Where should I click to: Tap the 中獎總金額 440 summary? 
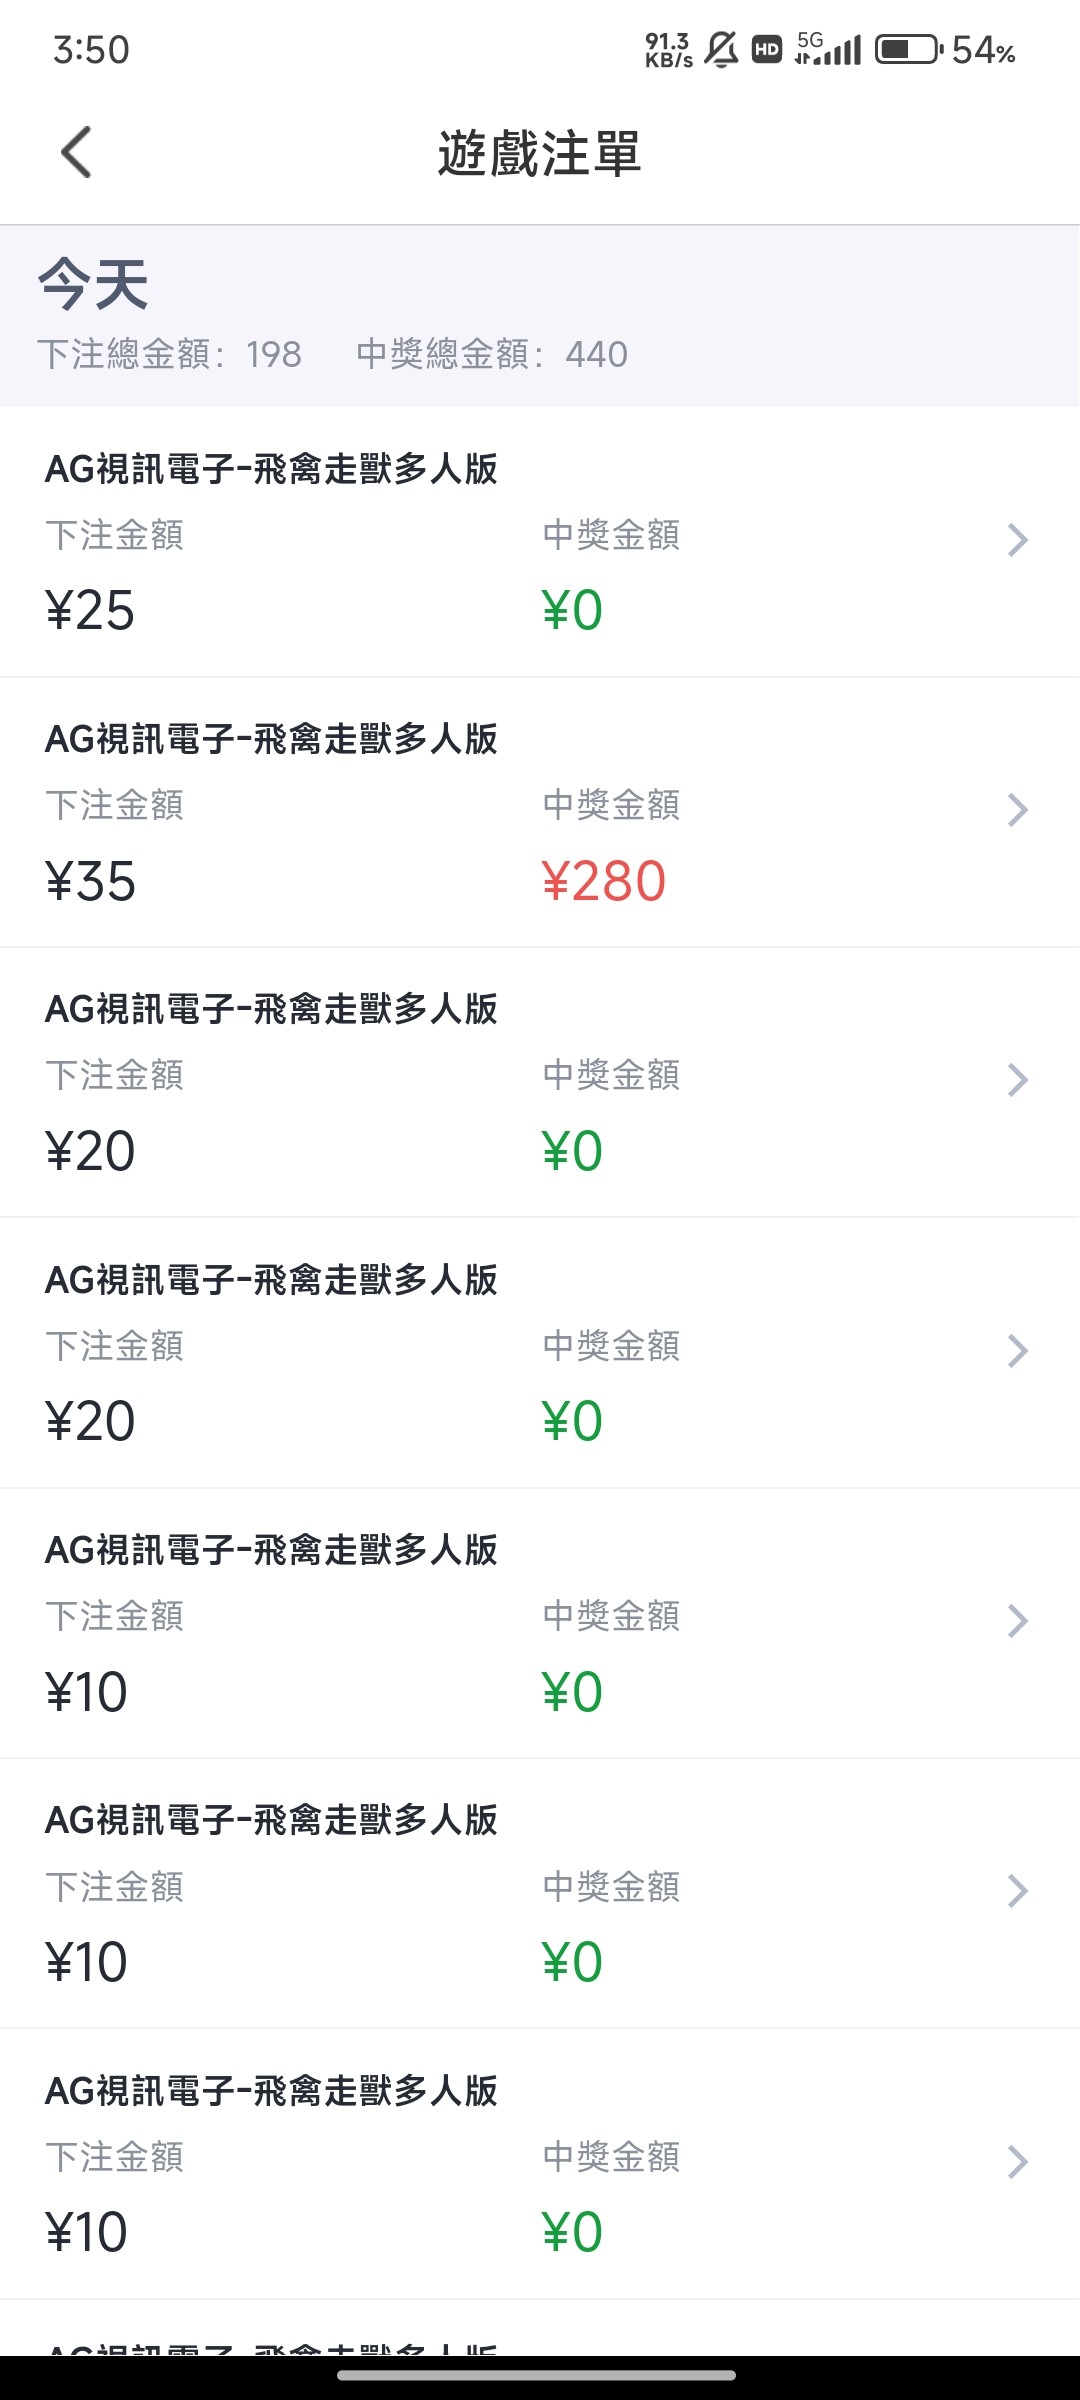(x=492, y=354)
